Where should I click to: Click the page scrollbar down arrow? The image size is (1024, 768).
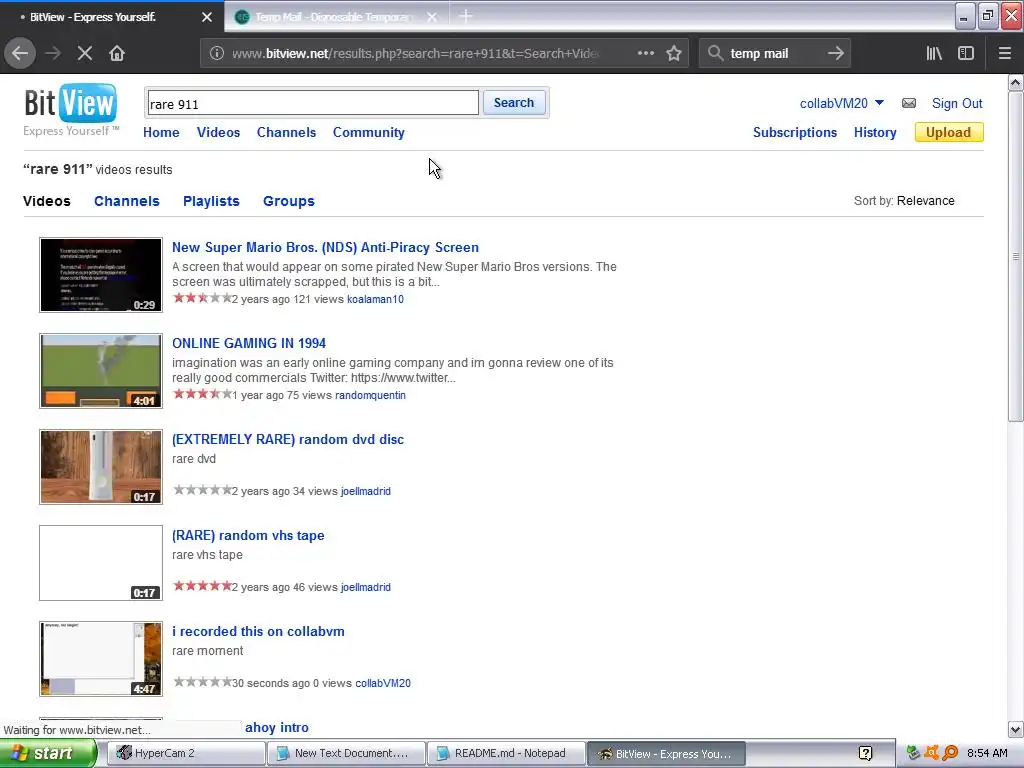point(1016,729)
